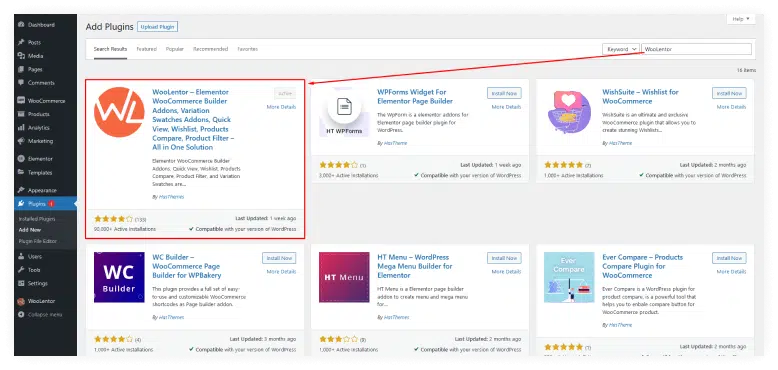Open the Plugin File Editor submenu

click(x=38, y=241)
